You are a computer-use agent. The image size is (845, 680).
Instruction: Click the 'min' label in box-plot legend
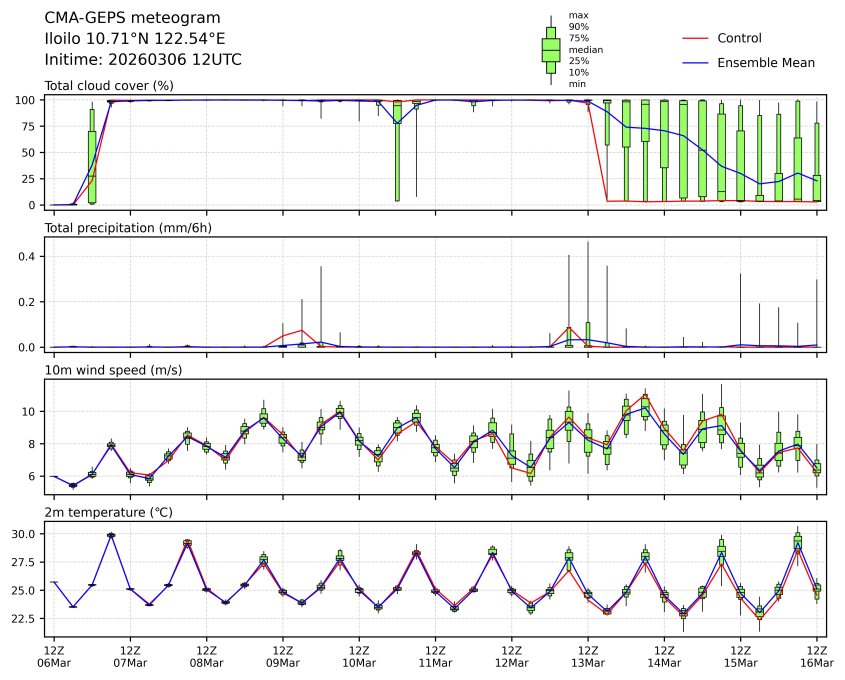(577, 84)
